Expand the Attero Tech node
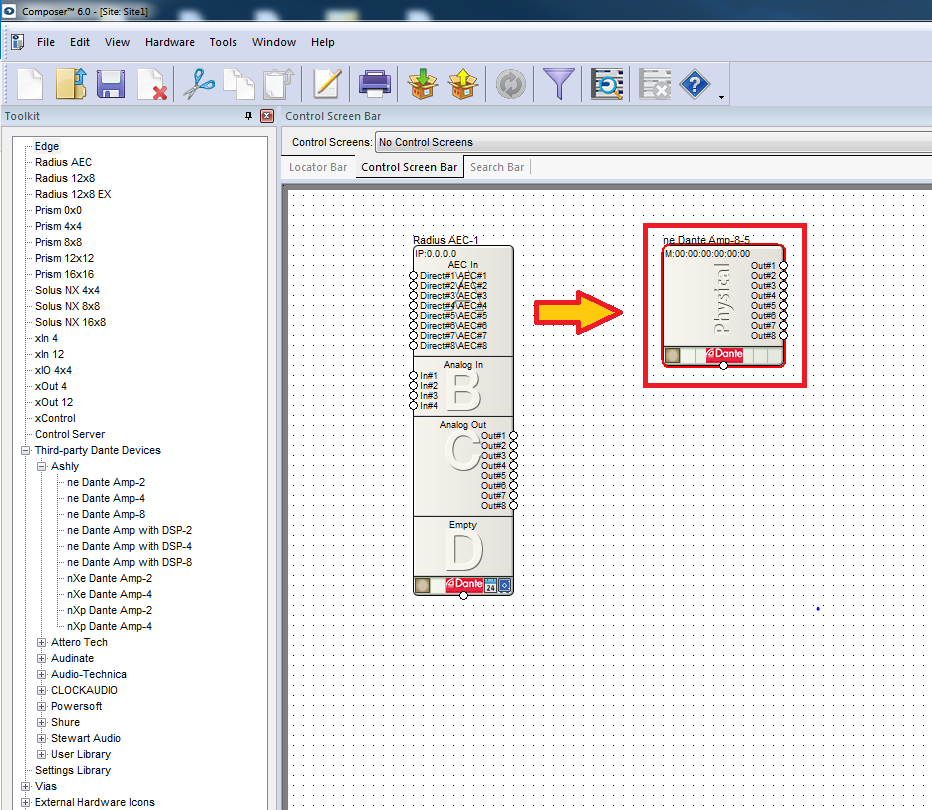This screenshot has width=932, height=810. click(x=42, y=642)
